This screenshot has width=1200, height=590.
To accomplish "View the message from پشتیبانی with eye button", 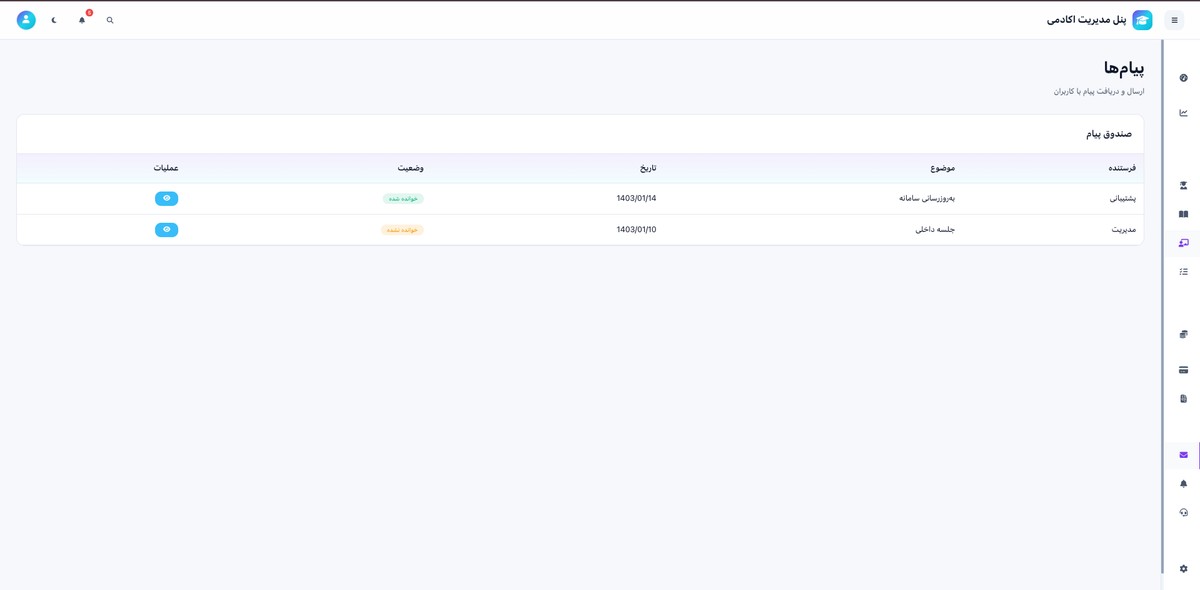I will click(x=166, y=199).
